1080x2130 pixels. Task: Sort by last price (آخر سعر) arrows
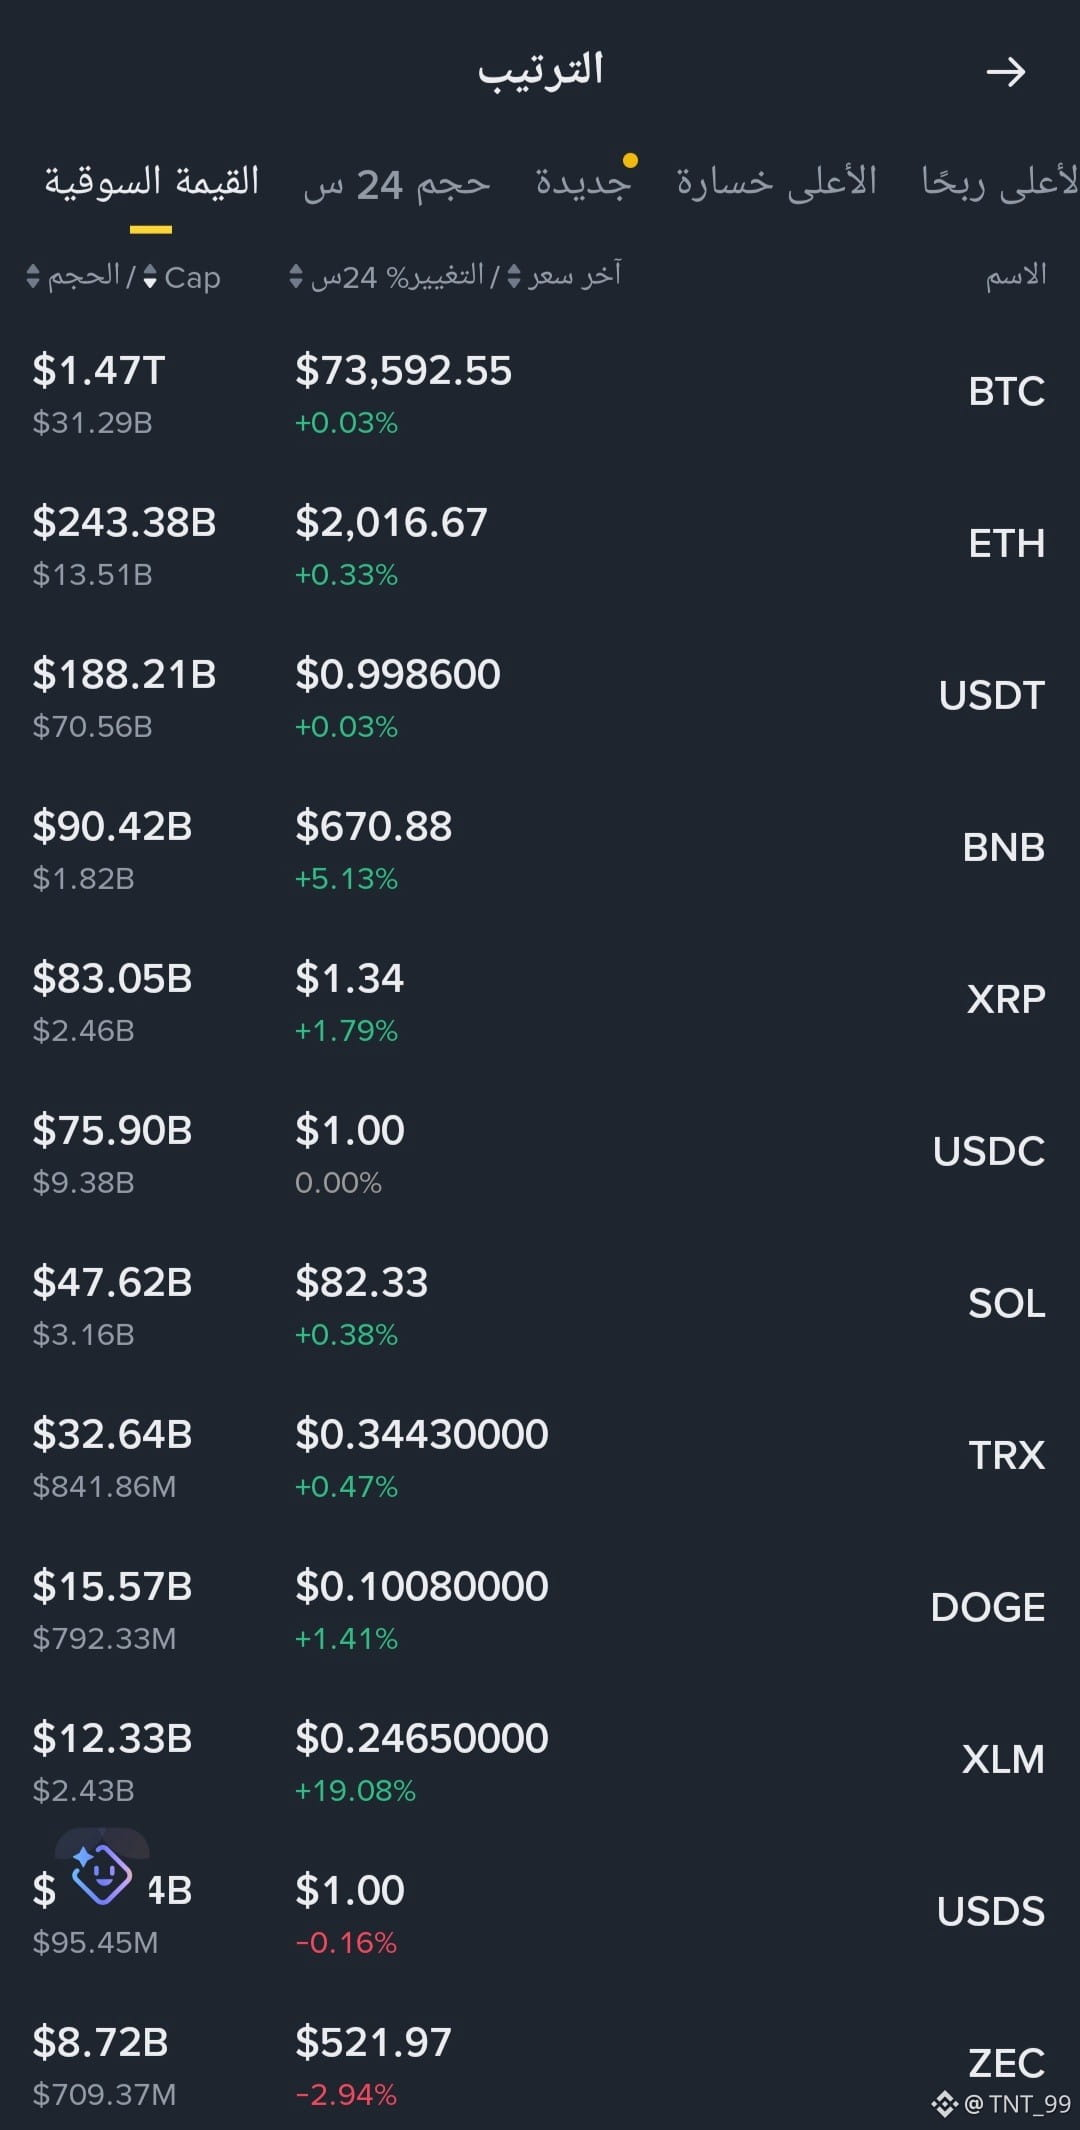[x=514, y=276]
